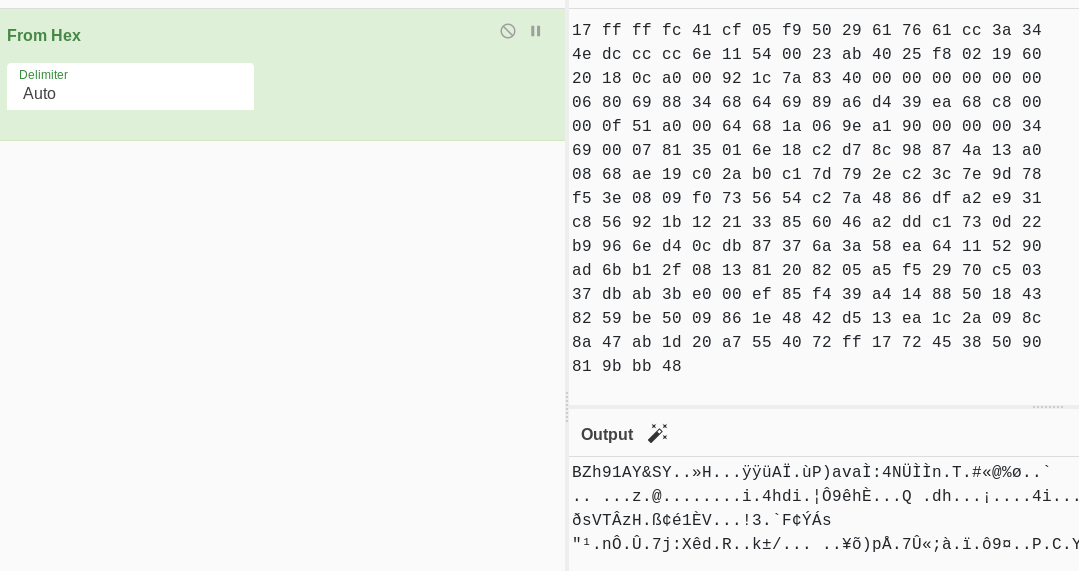Select the From Hex operation title

coord(44,36)
